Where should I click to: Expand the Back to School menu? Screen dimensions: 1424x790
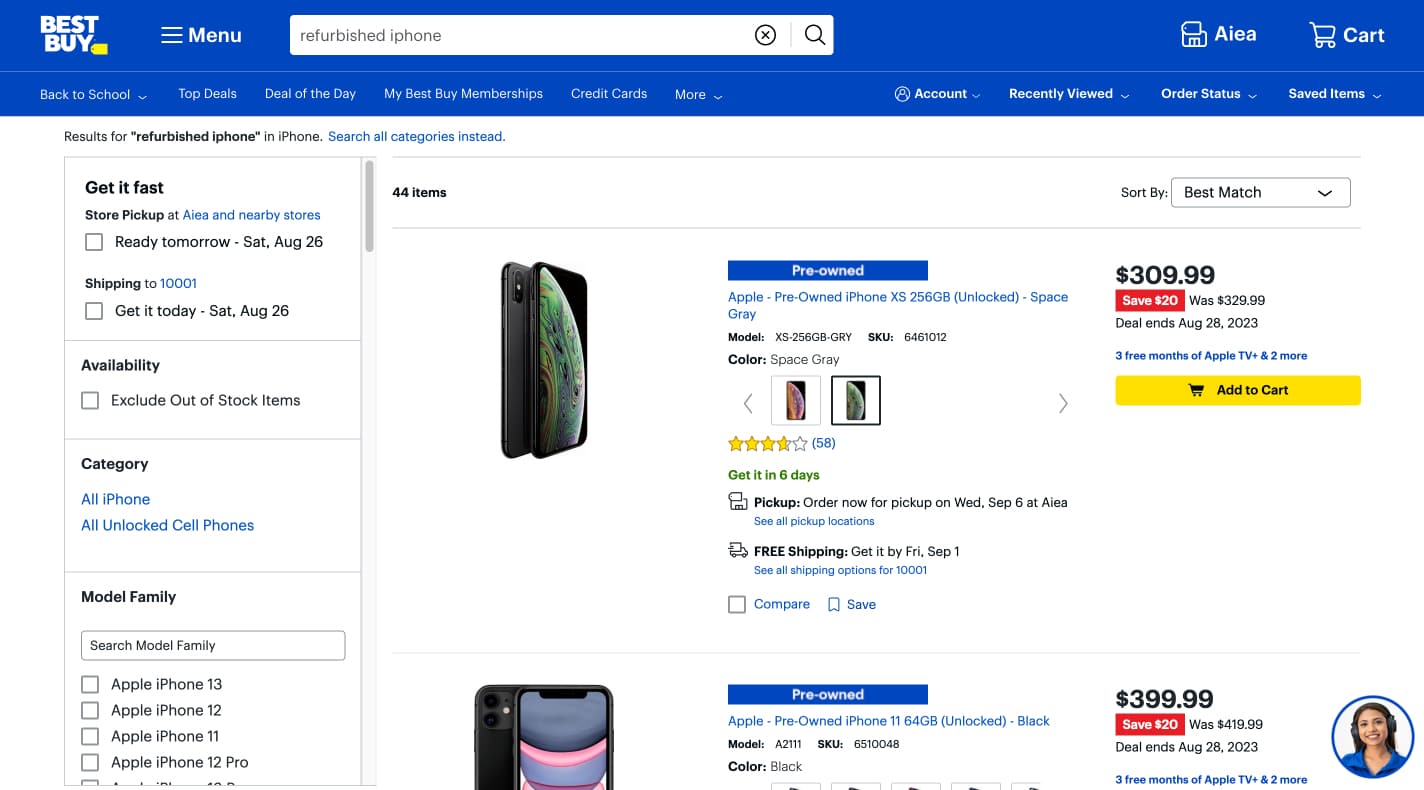tap(93, 95)
